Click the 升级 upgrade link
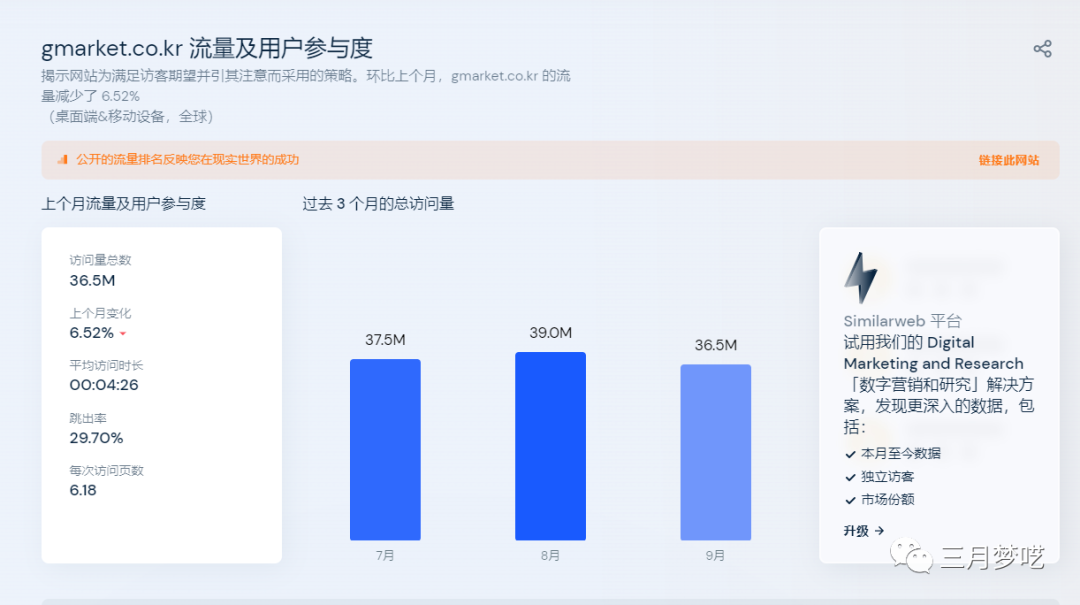 coord(864,531)
